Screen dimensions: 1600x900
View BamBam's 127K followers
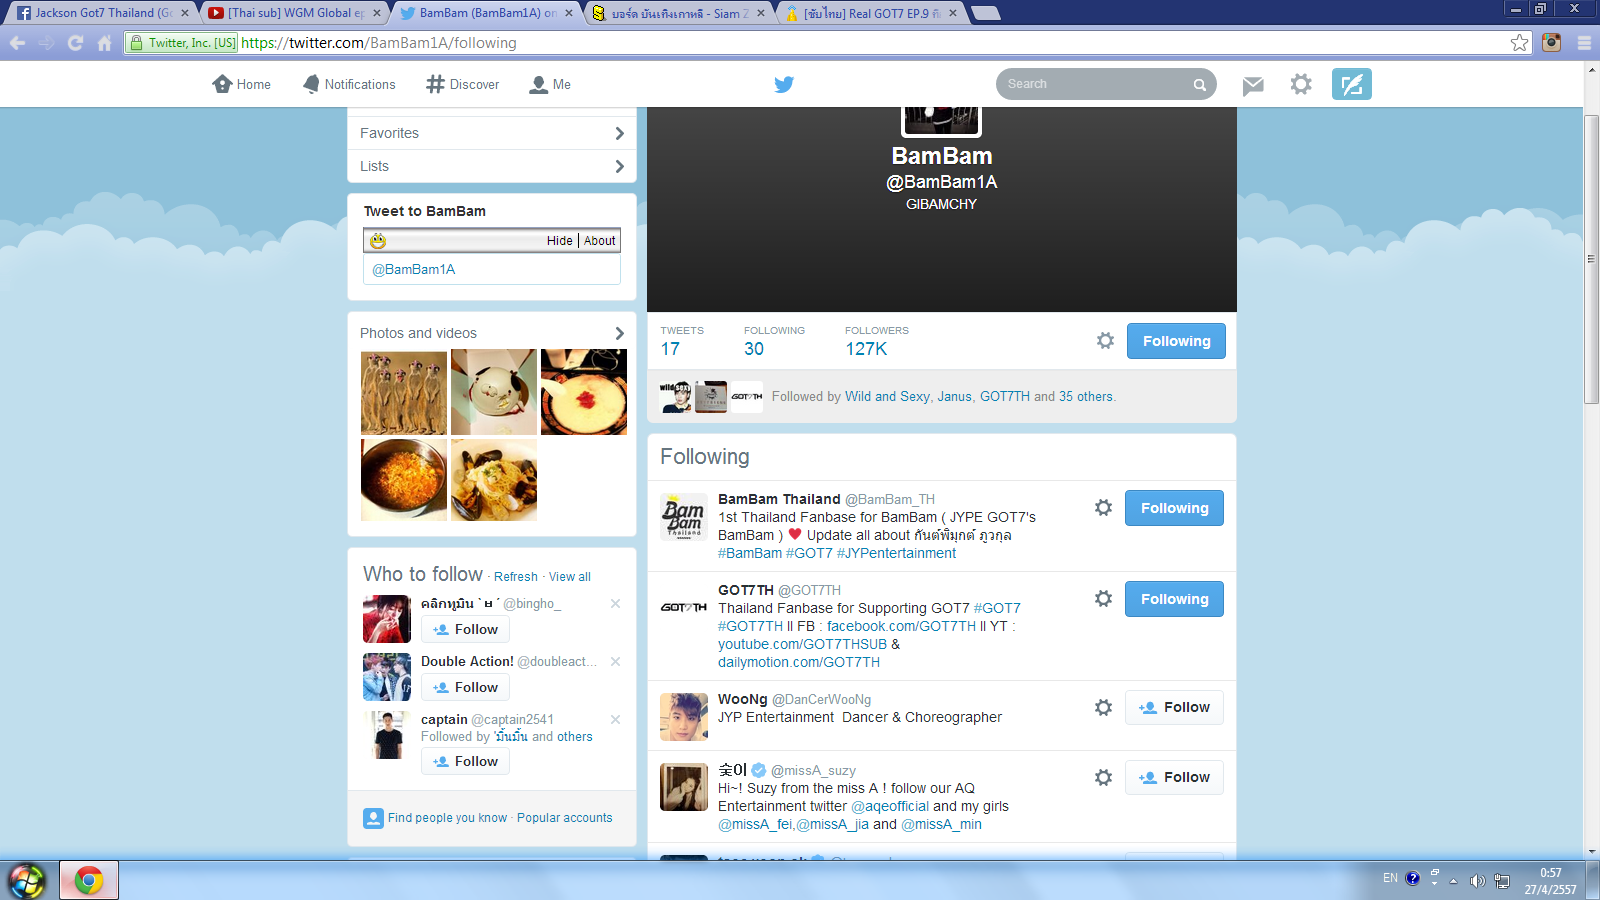pyautogui.click(x=877, y=341)
